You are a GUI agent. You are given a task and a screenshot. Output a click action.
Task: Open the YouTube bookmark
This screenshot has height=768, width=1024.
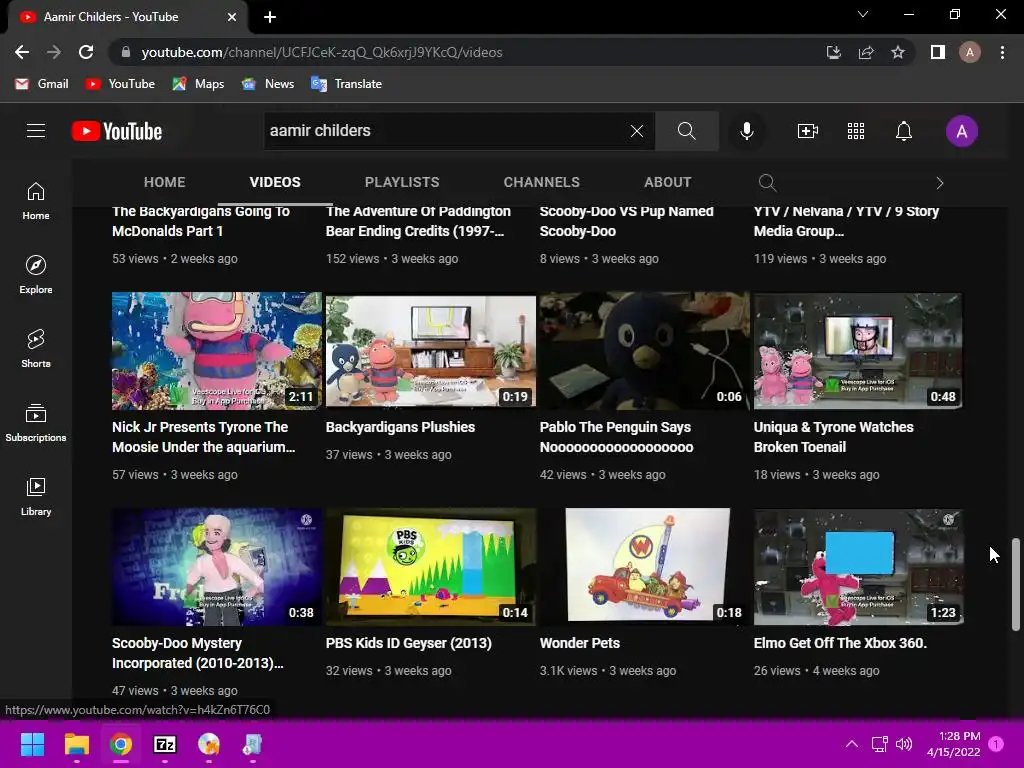[121, 84]
